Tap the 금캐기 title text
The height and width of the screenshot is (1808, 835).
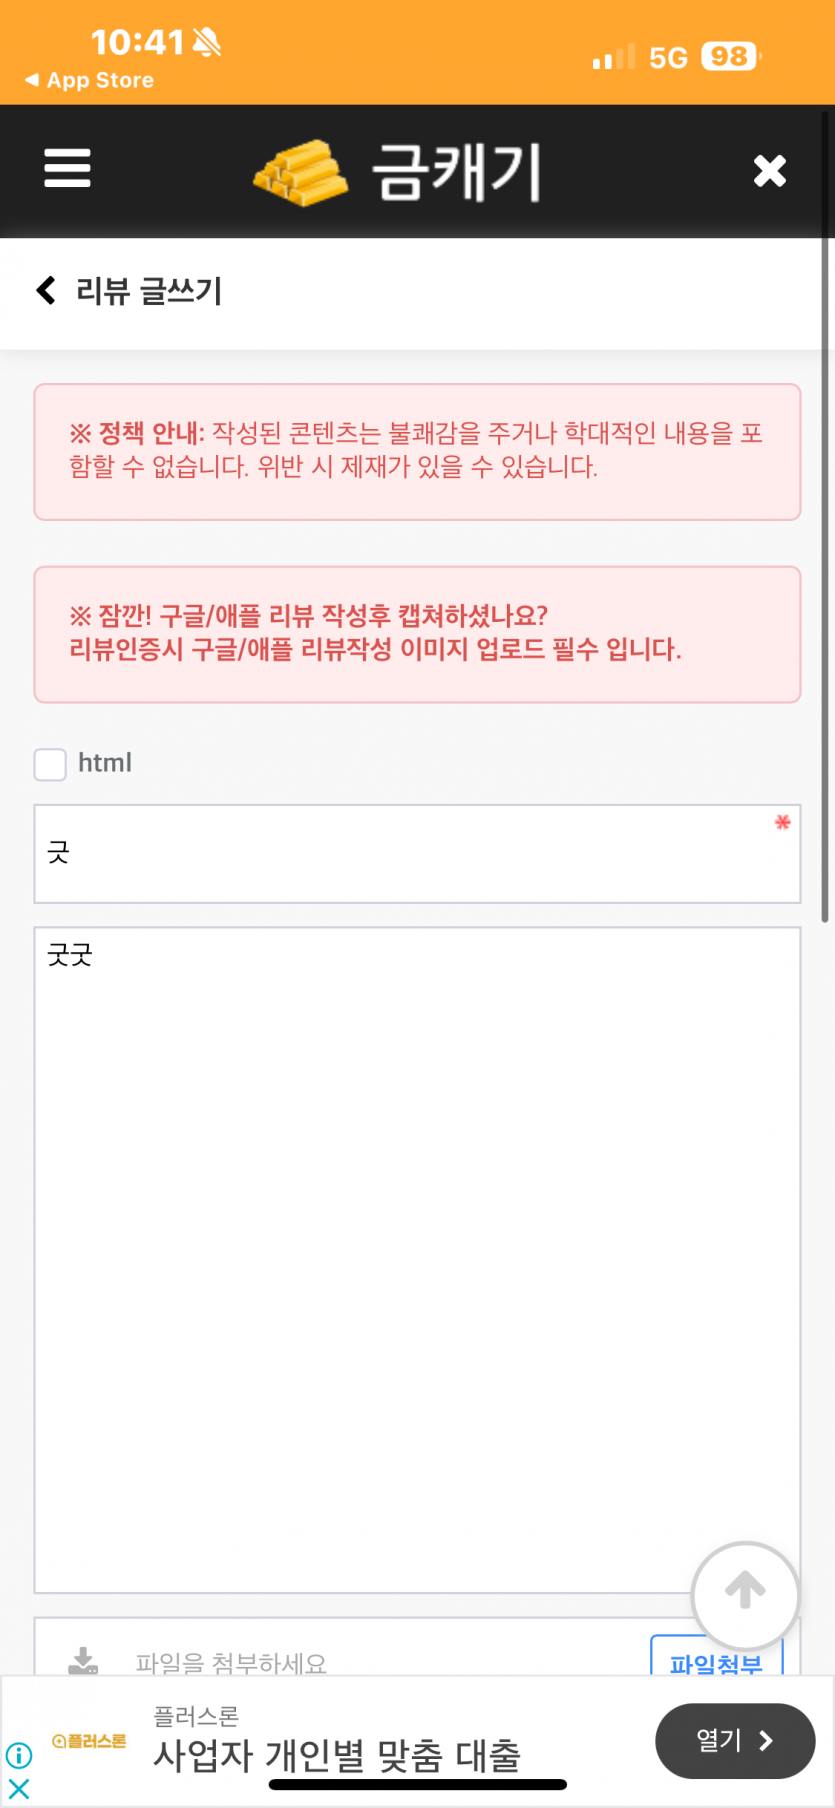click(x=456, y=172)
